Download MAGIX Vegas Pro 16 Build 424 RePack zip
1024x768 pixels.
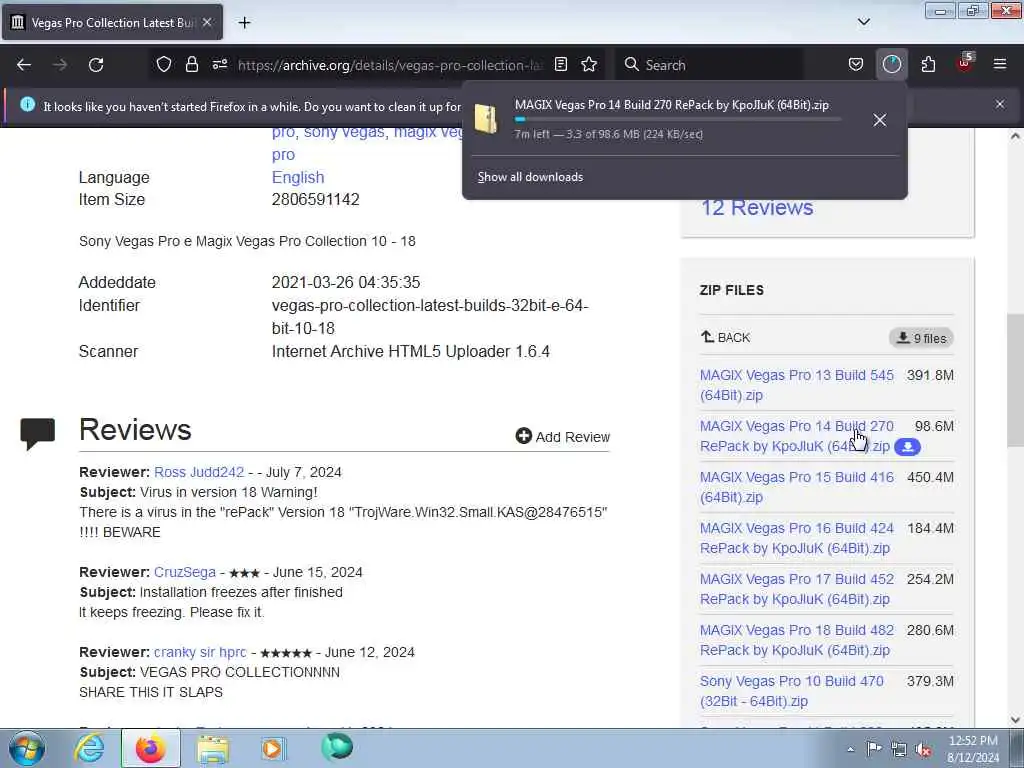(796, 538)
